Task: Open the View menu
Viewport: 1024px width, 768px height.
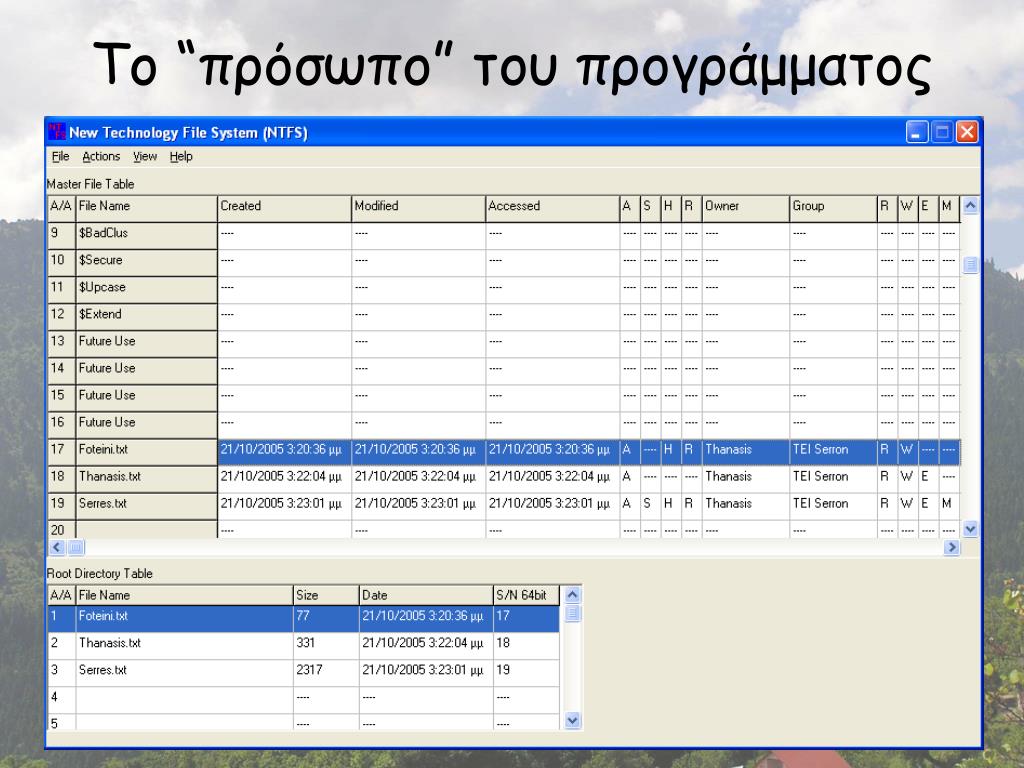Action: pyautogui.click(x=145, y=157)
